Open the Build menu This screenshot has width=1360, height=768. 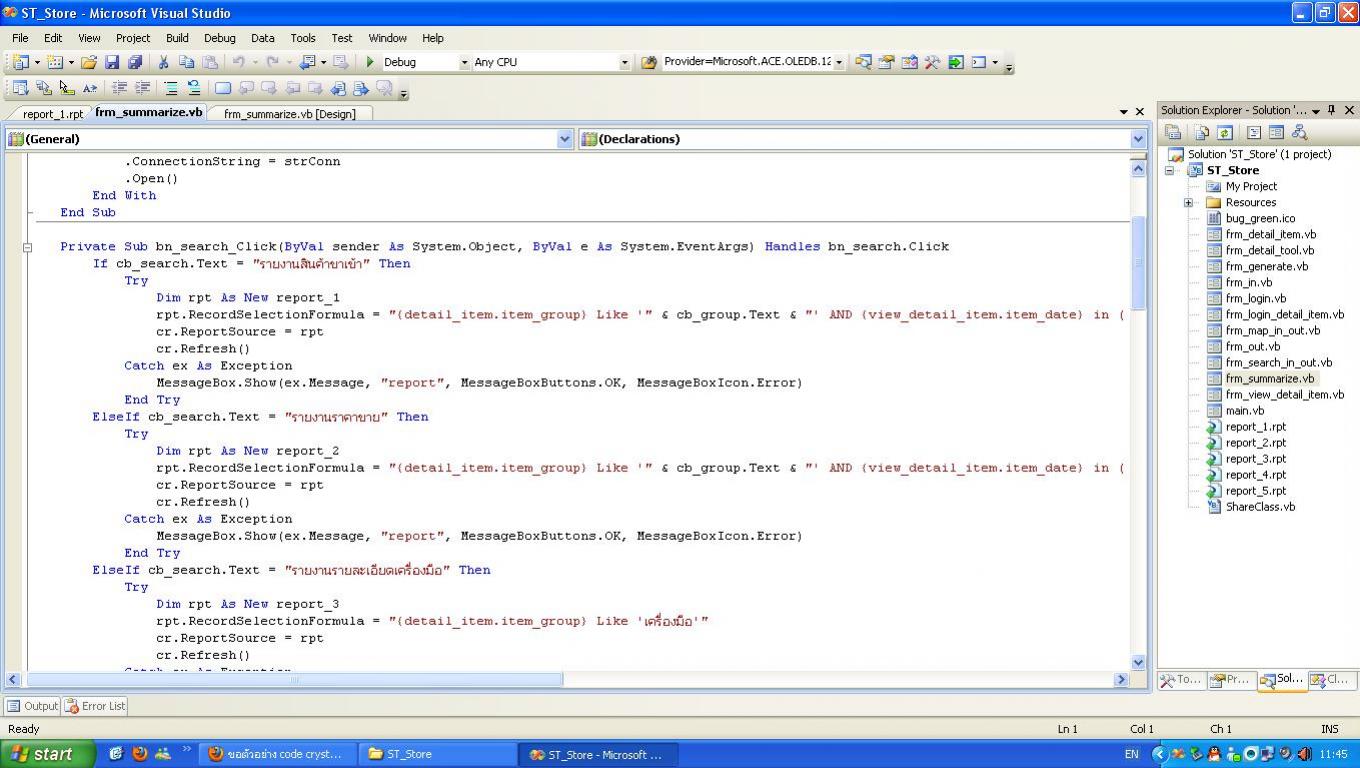pyautogui.click(x=177, y=38)
